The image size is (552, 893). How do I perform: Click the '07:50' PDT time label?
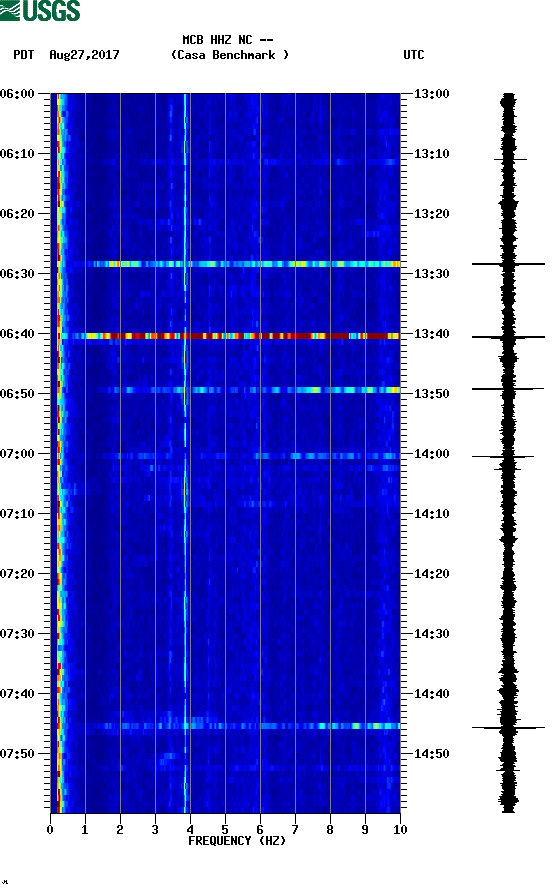(17, 753)
